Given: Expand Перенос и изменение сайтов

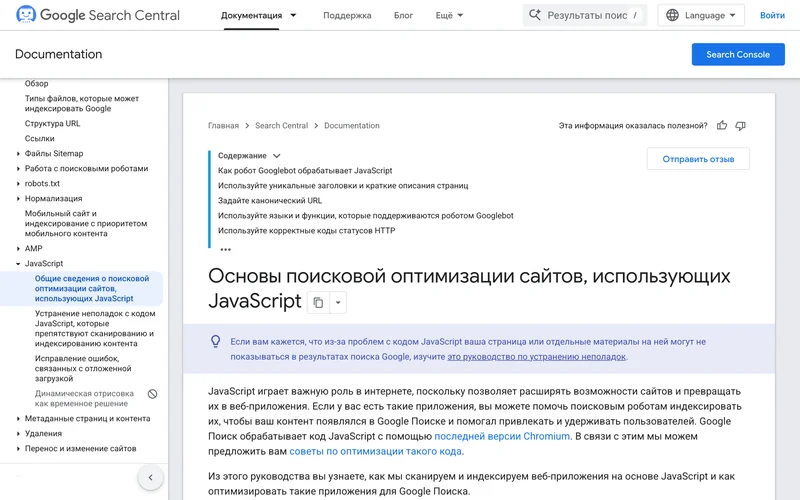Looking at the screenshot, I should [x=18, y=448].
